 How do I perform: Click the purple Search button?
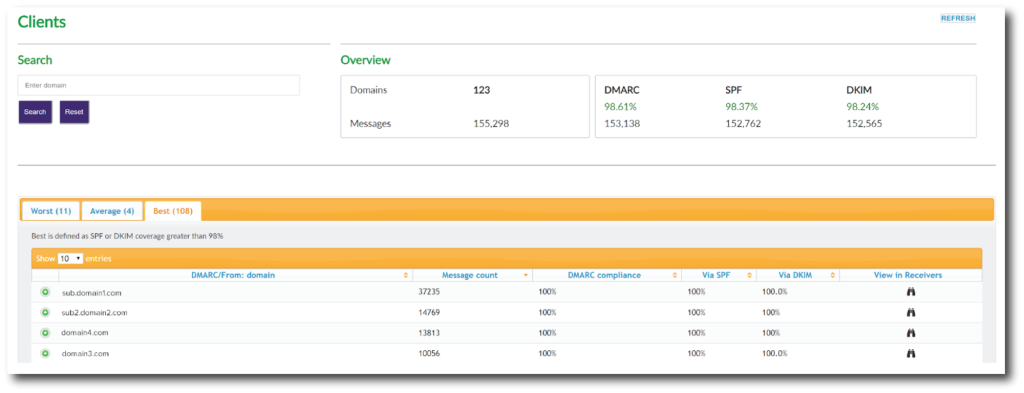click(35, 112)
